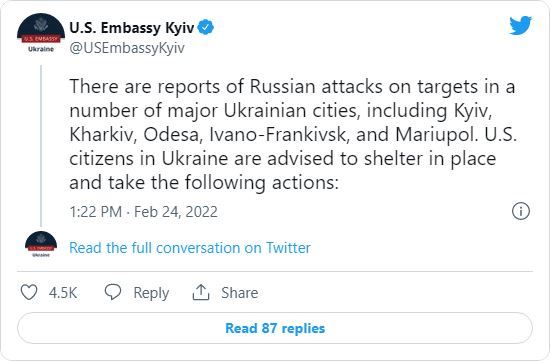Click the blue verified badge
551x363 pixels.
click(x=206, y=27)
